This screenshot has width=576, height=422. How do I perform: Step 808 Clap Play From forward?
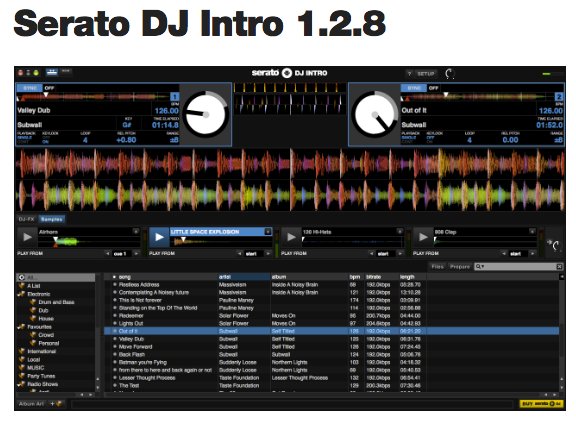point(532,253)
